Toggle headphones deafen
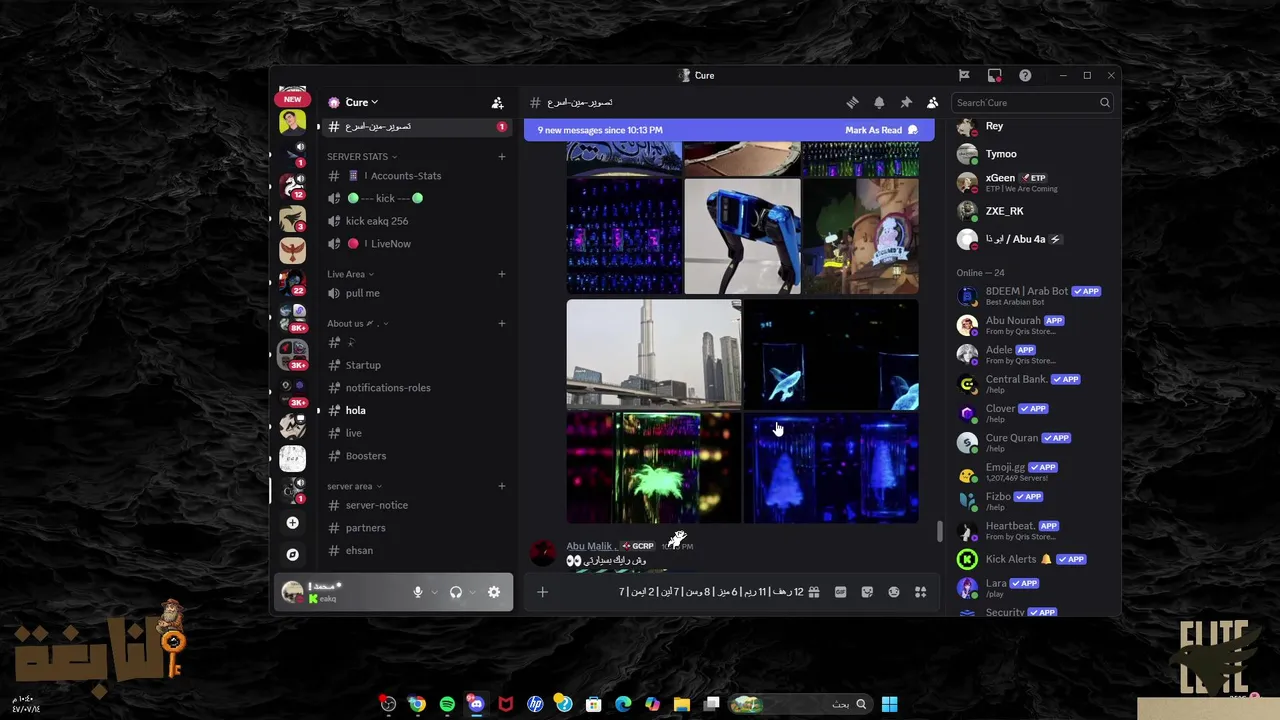 point(456,592)
